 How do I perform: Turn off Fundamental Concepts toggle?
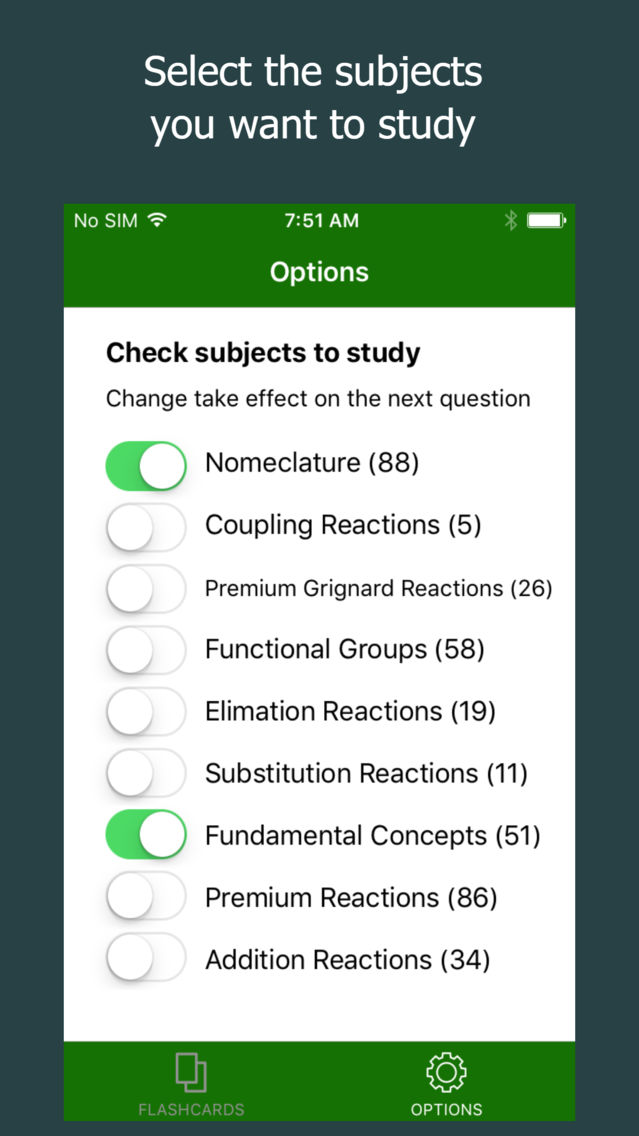tap(146, 835)
